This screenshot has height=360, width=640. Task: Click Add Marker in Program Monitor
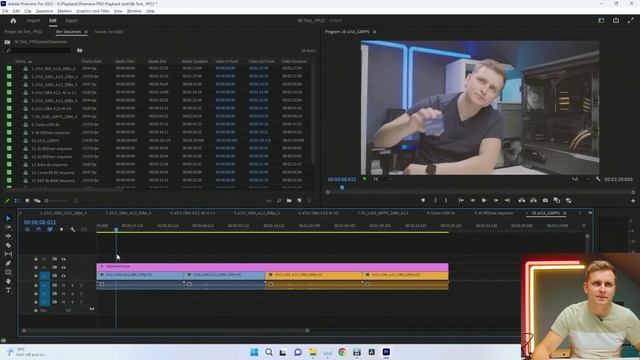coord(423,200)
